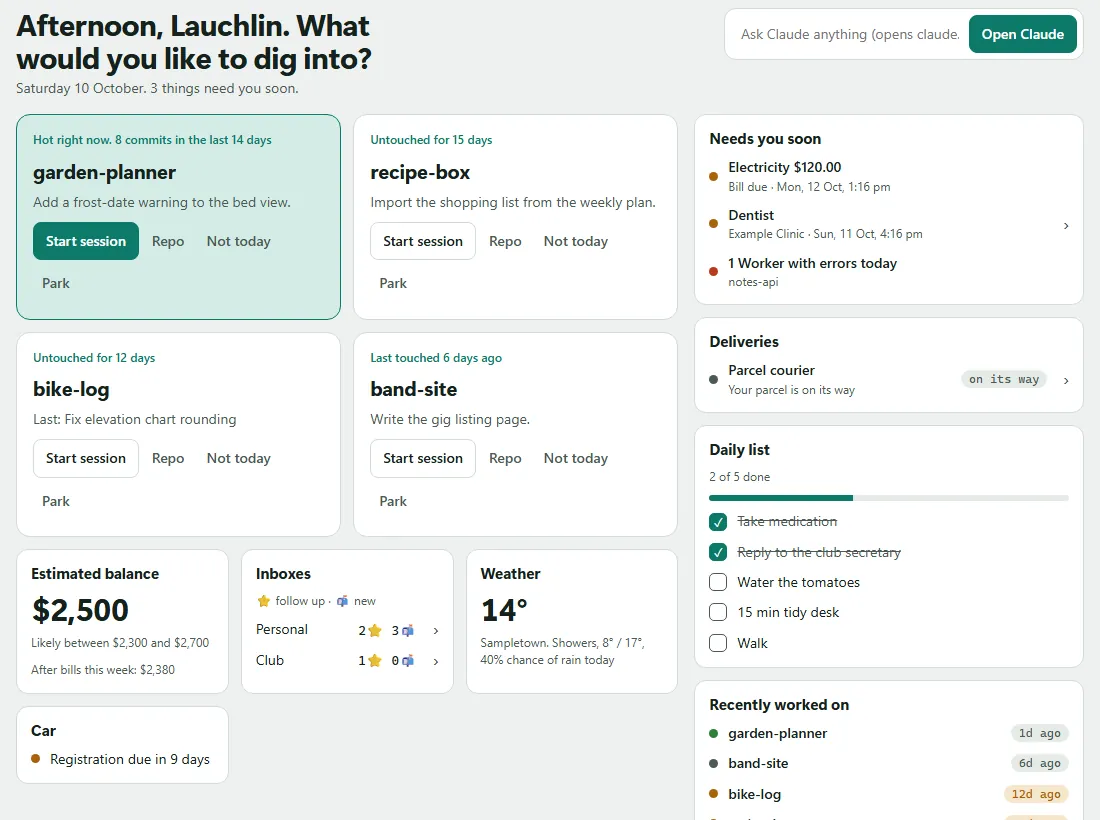The width and height of the screenshot is (1100, 820).
Task: Click the mailbox icon in Personal inbox row
Action: [408, 631]
